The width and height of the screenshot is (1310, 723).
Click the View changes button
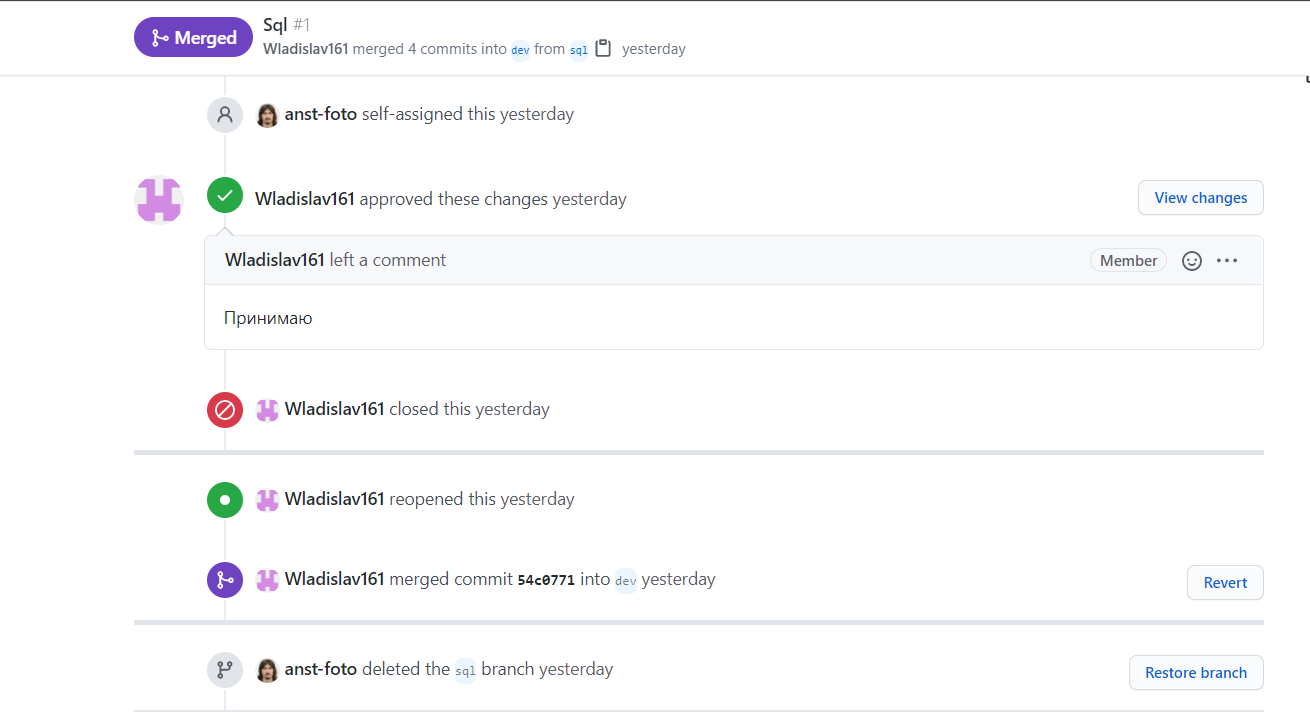[1200, 197]
